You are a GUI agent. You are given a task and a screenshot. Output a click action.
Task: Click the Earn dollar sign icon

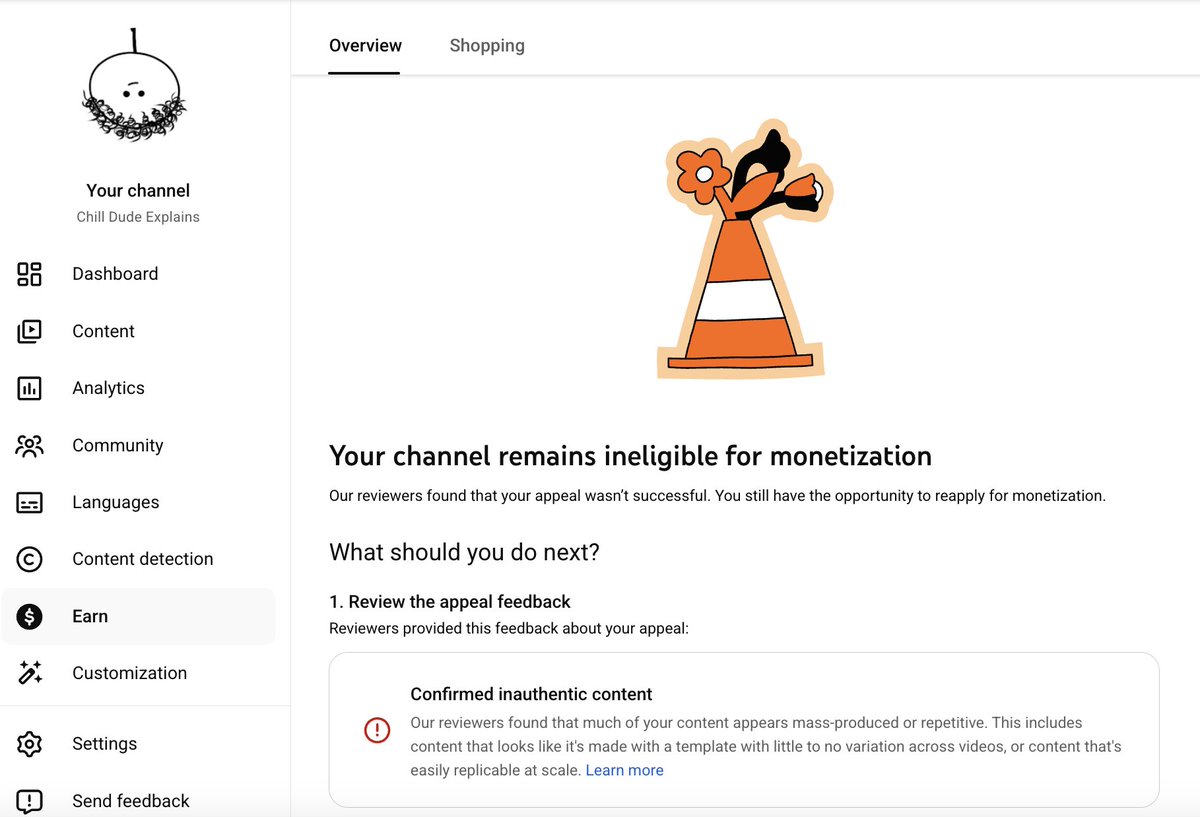point(29,617)
